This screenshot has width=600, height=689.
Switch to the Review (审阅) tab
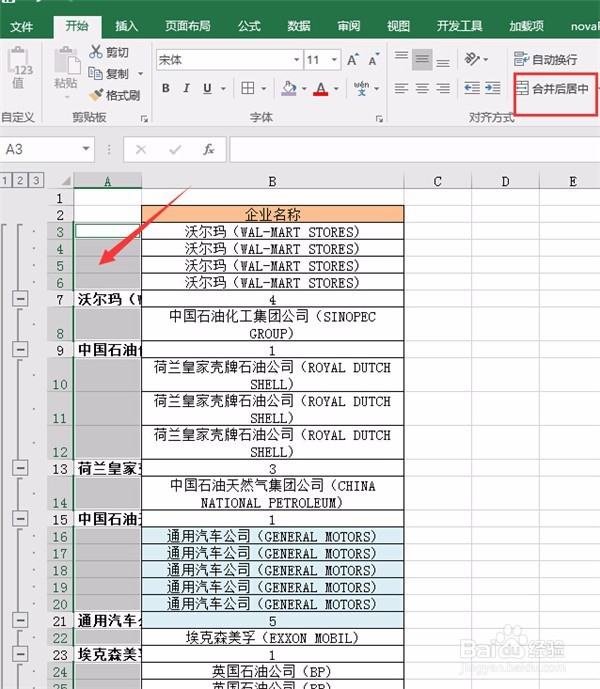(349, 26)
